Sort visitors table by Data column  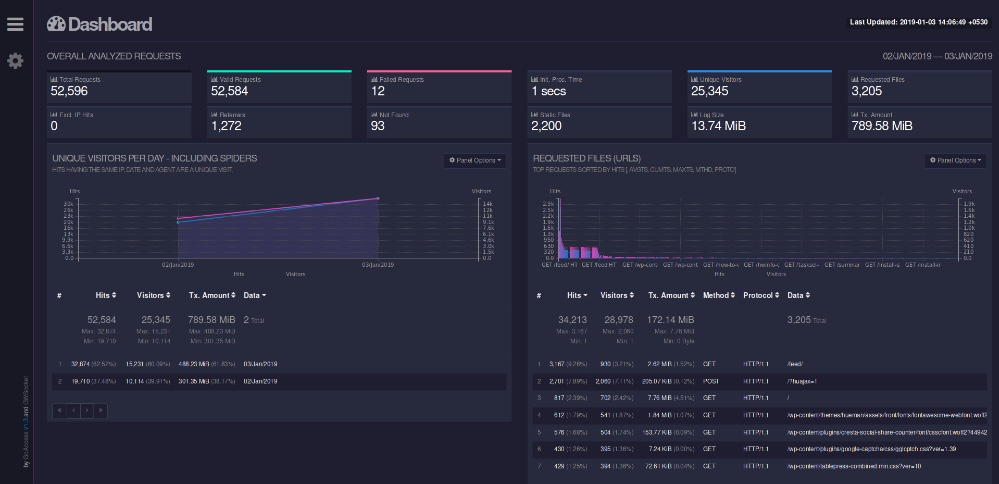pyautogui.click(x=255, y=296)
